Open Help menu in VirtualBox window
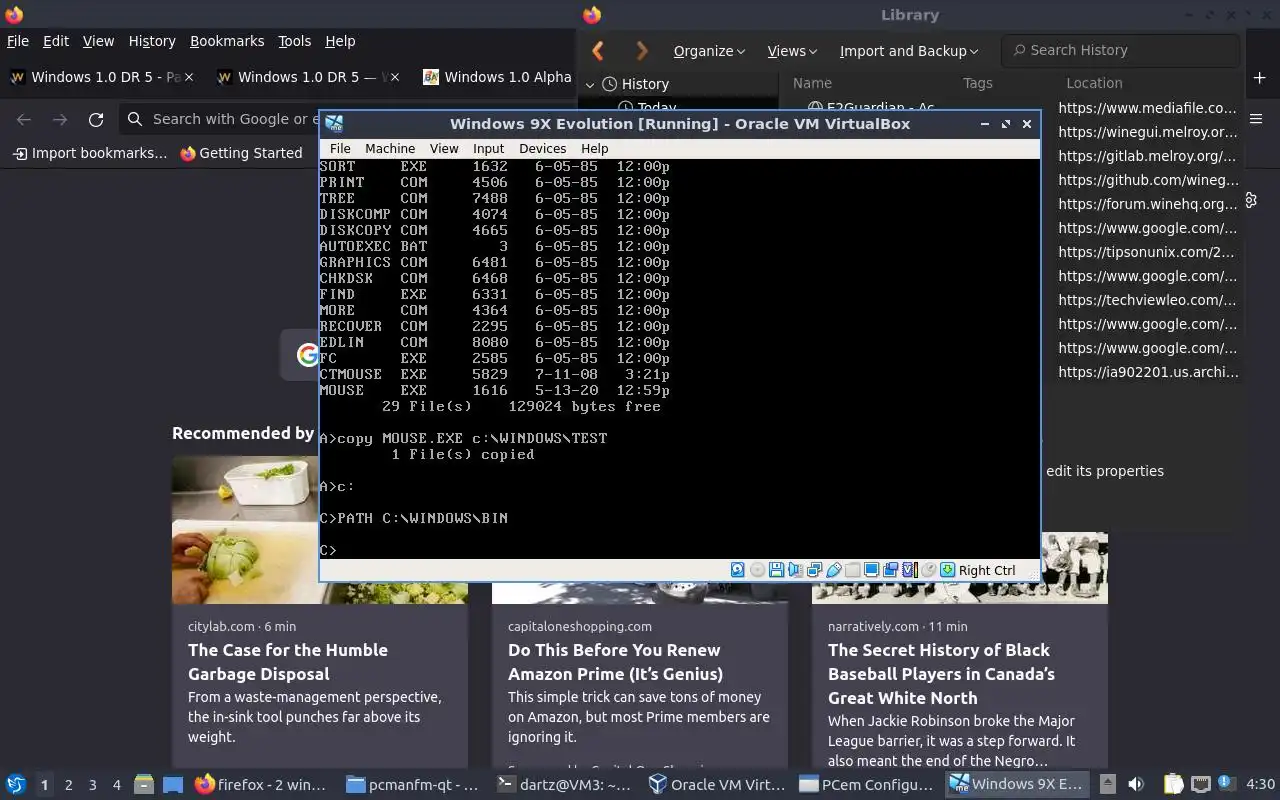Viewport: 1280px width, 800px height. 595,148
